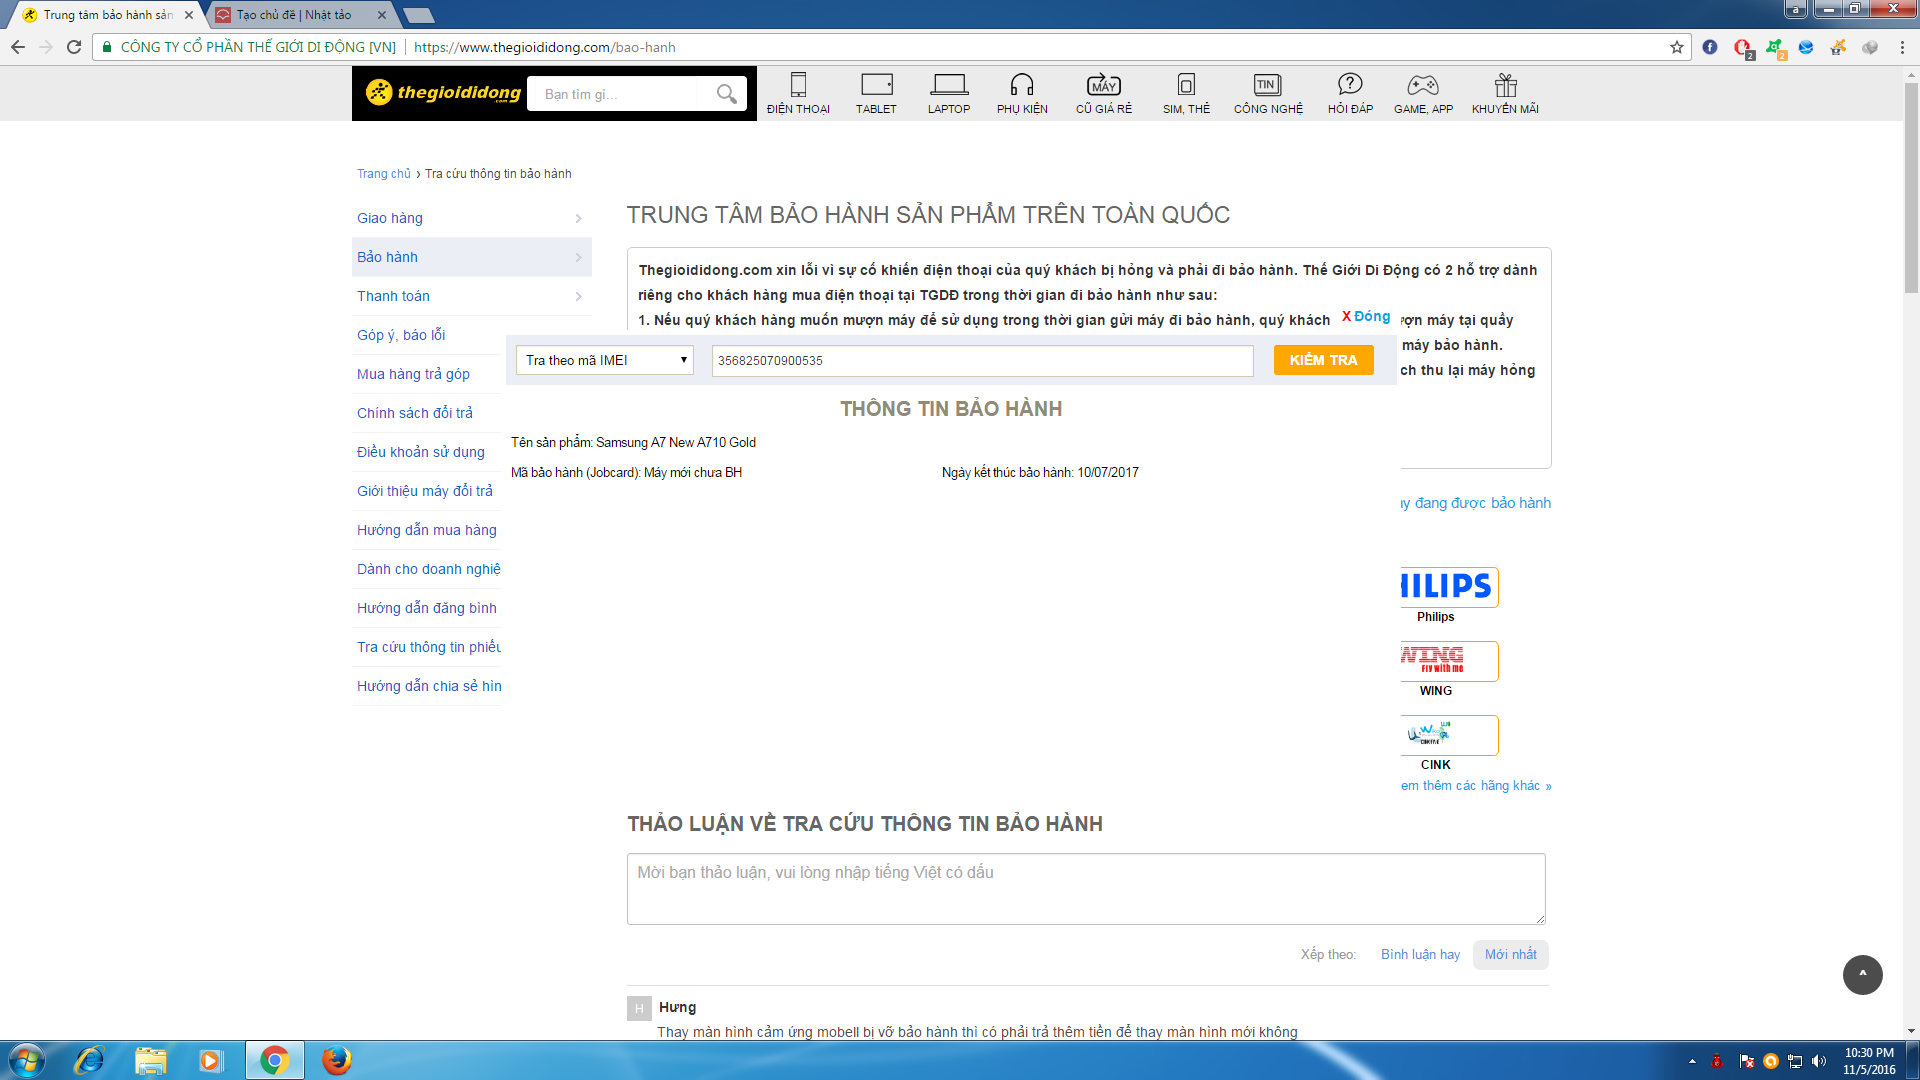Click the scroll-to-top round button
The width and height of the screenshot is (1920, 1080).
point(1862,974)
